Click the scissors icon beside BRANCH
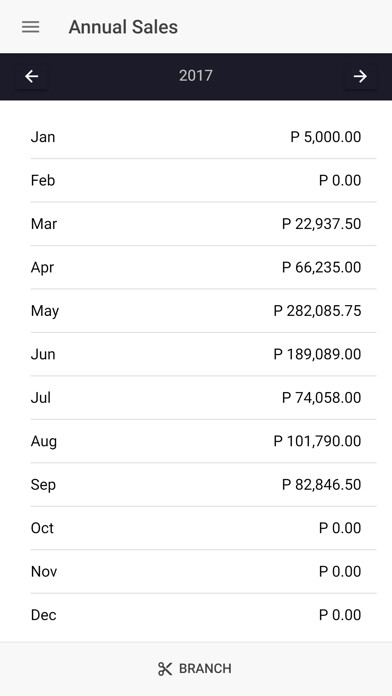This screenshot has width=392, height=696. coord(165,669)
